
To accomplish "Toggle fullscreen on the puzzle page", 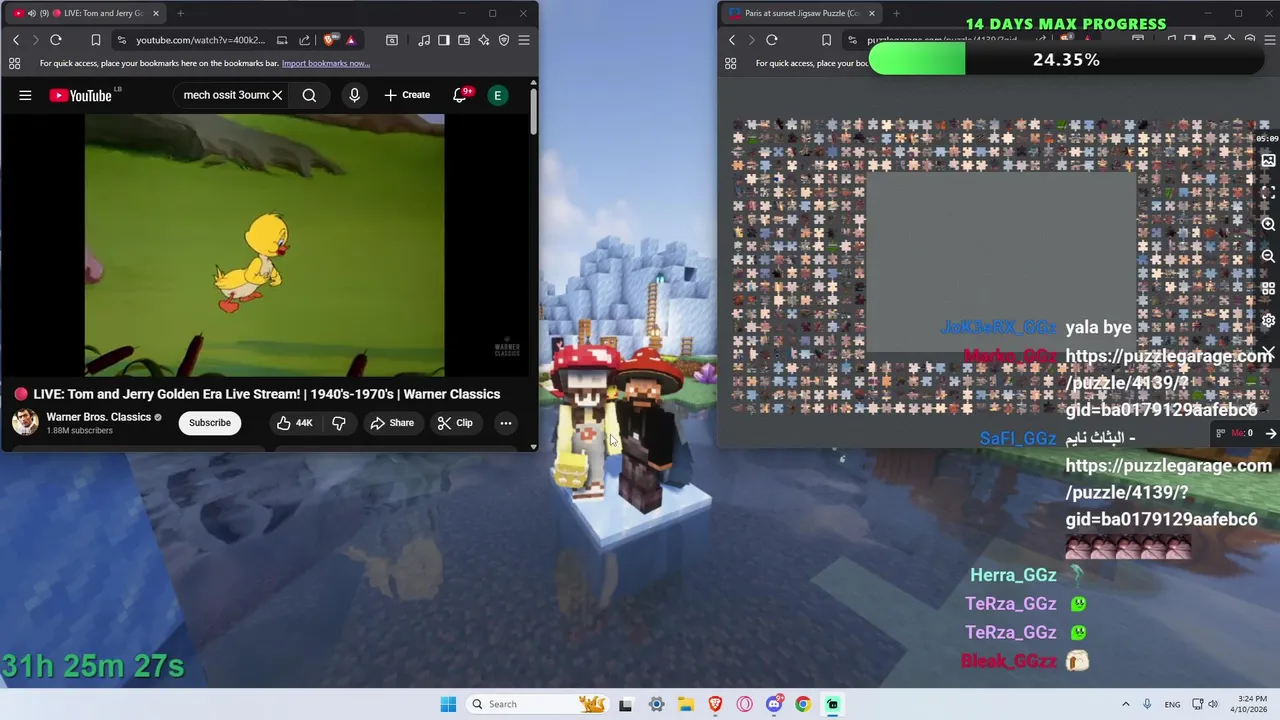I will (x=1268, y=192).
